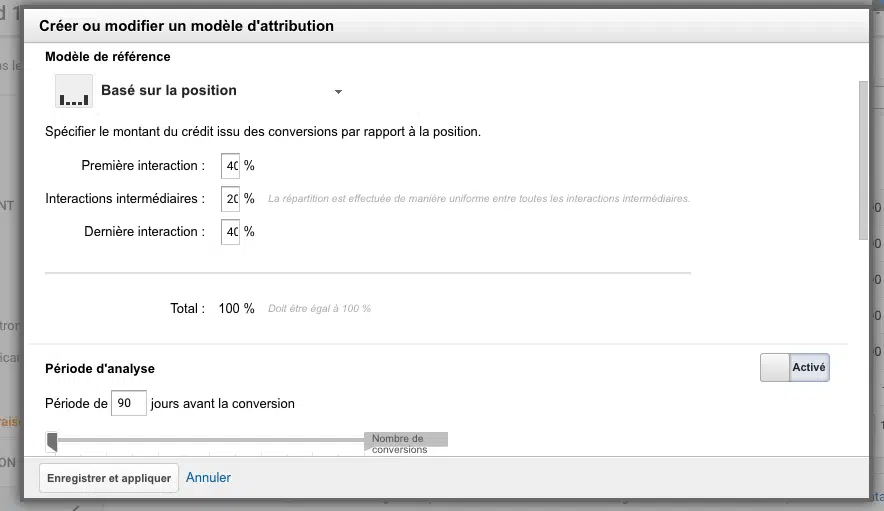Cancel with the Annuler link
Screen dimensions: 884x511
click(208, 478)
